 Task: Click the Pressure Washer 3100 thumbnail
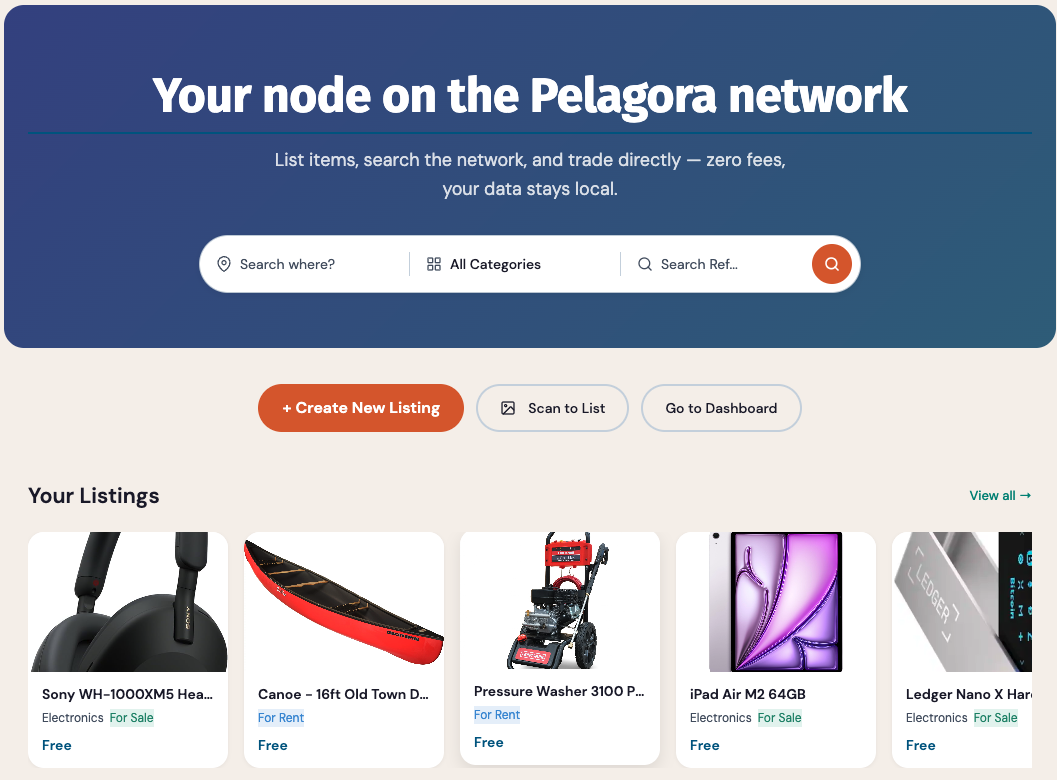560,601
